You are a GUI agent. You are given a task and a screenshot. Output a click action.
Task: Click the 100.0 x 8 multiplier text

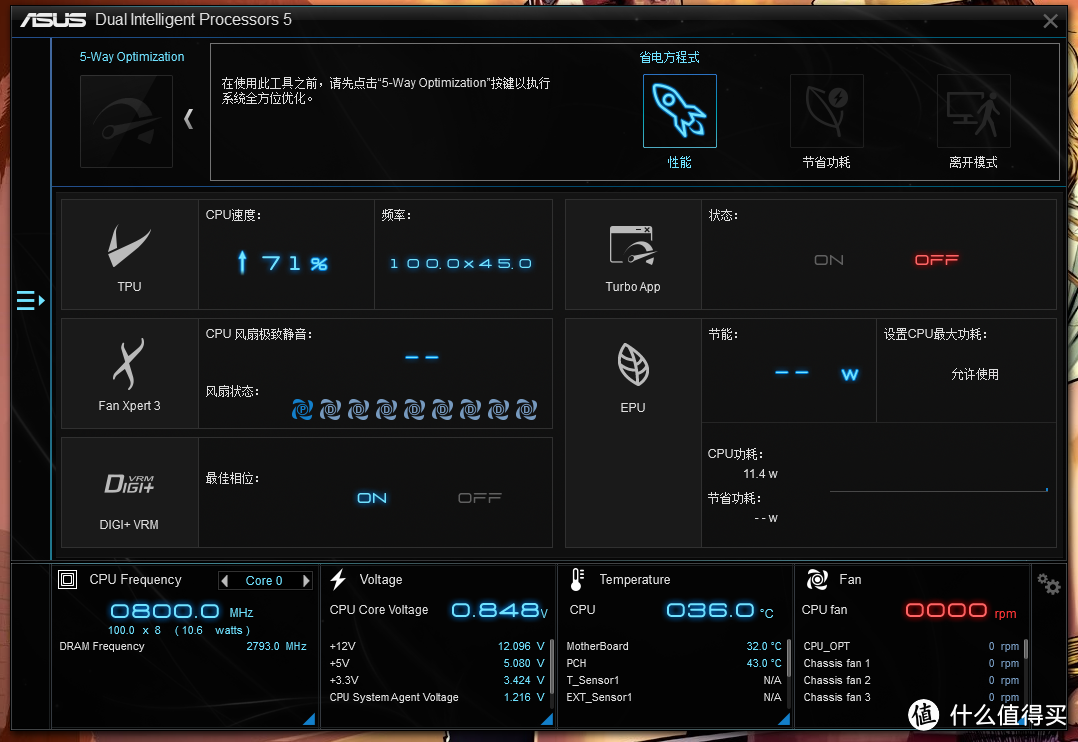[x=134, y=630]
